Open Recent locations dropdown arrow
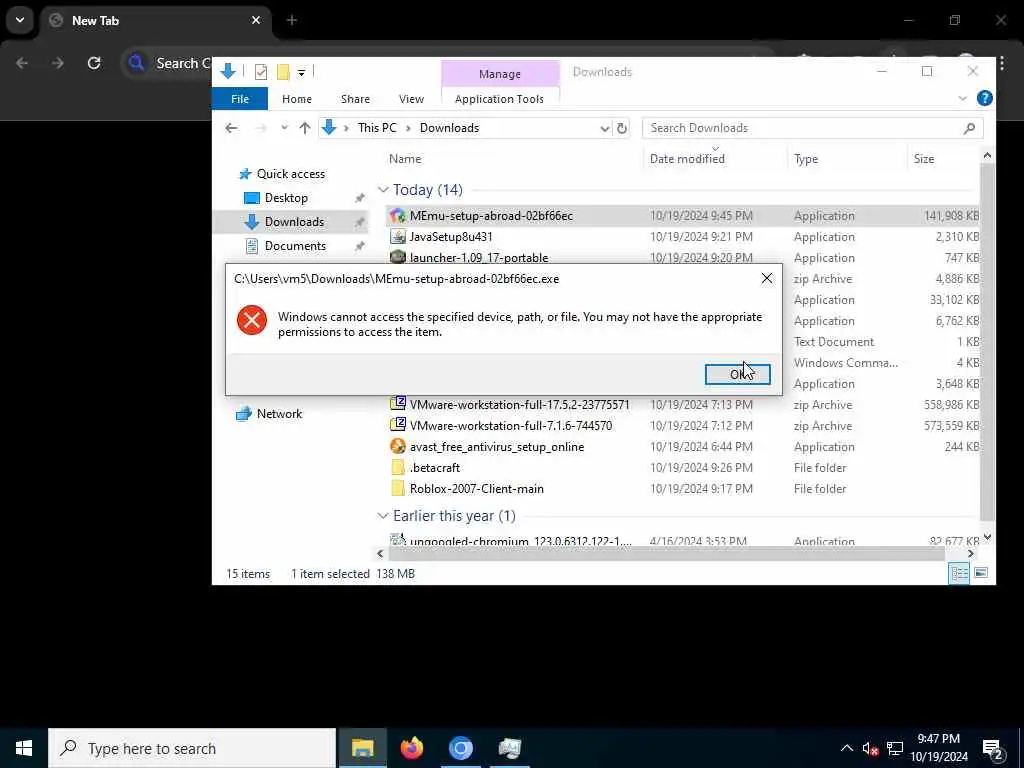This screenshot has height=768, width=1024. 284,128
